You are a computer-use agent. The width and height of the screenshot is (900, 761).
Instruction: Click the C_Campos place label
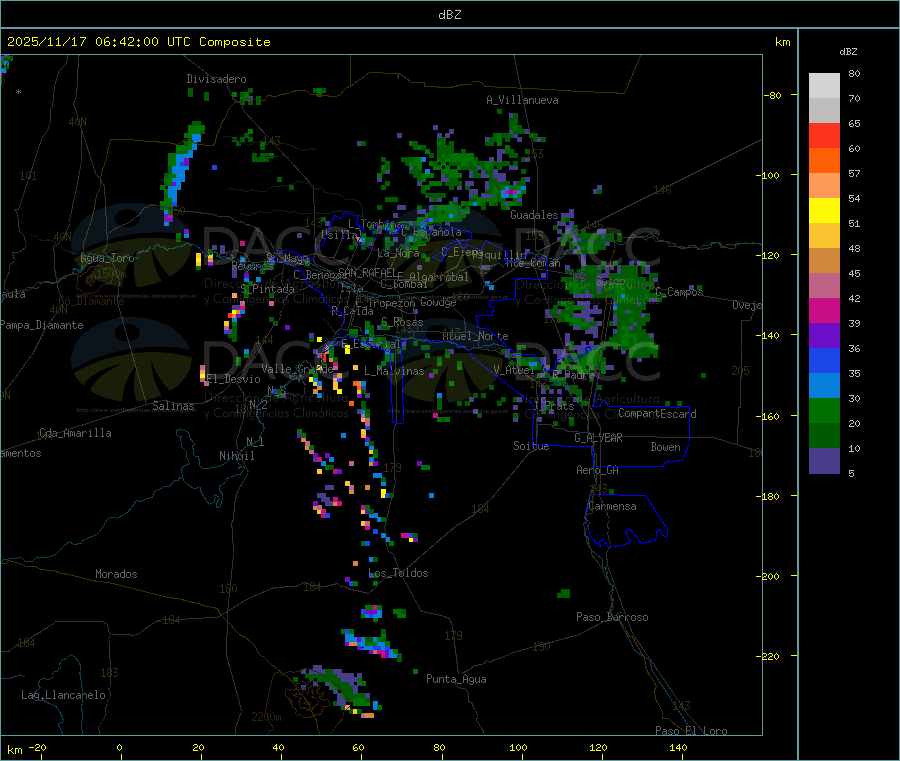680,292
